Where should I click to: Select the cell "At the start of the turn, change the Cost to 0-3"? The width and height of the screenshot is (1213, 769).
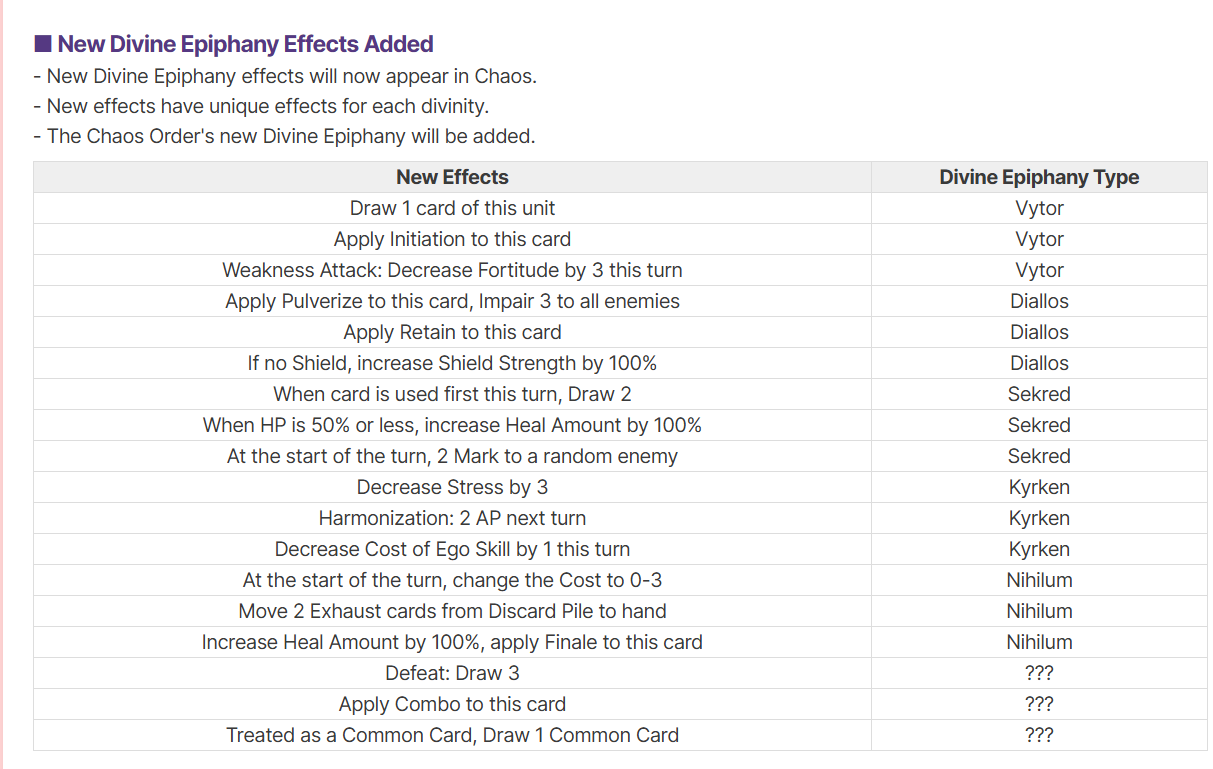coord(452,580)
